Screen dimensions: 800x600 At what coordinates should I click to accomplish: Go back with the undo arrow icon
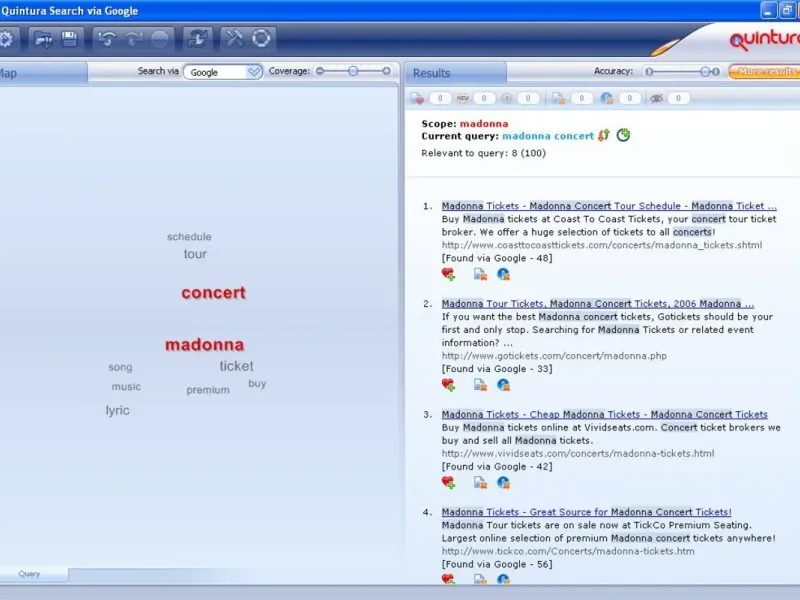(x=107, y=39)
